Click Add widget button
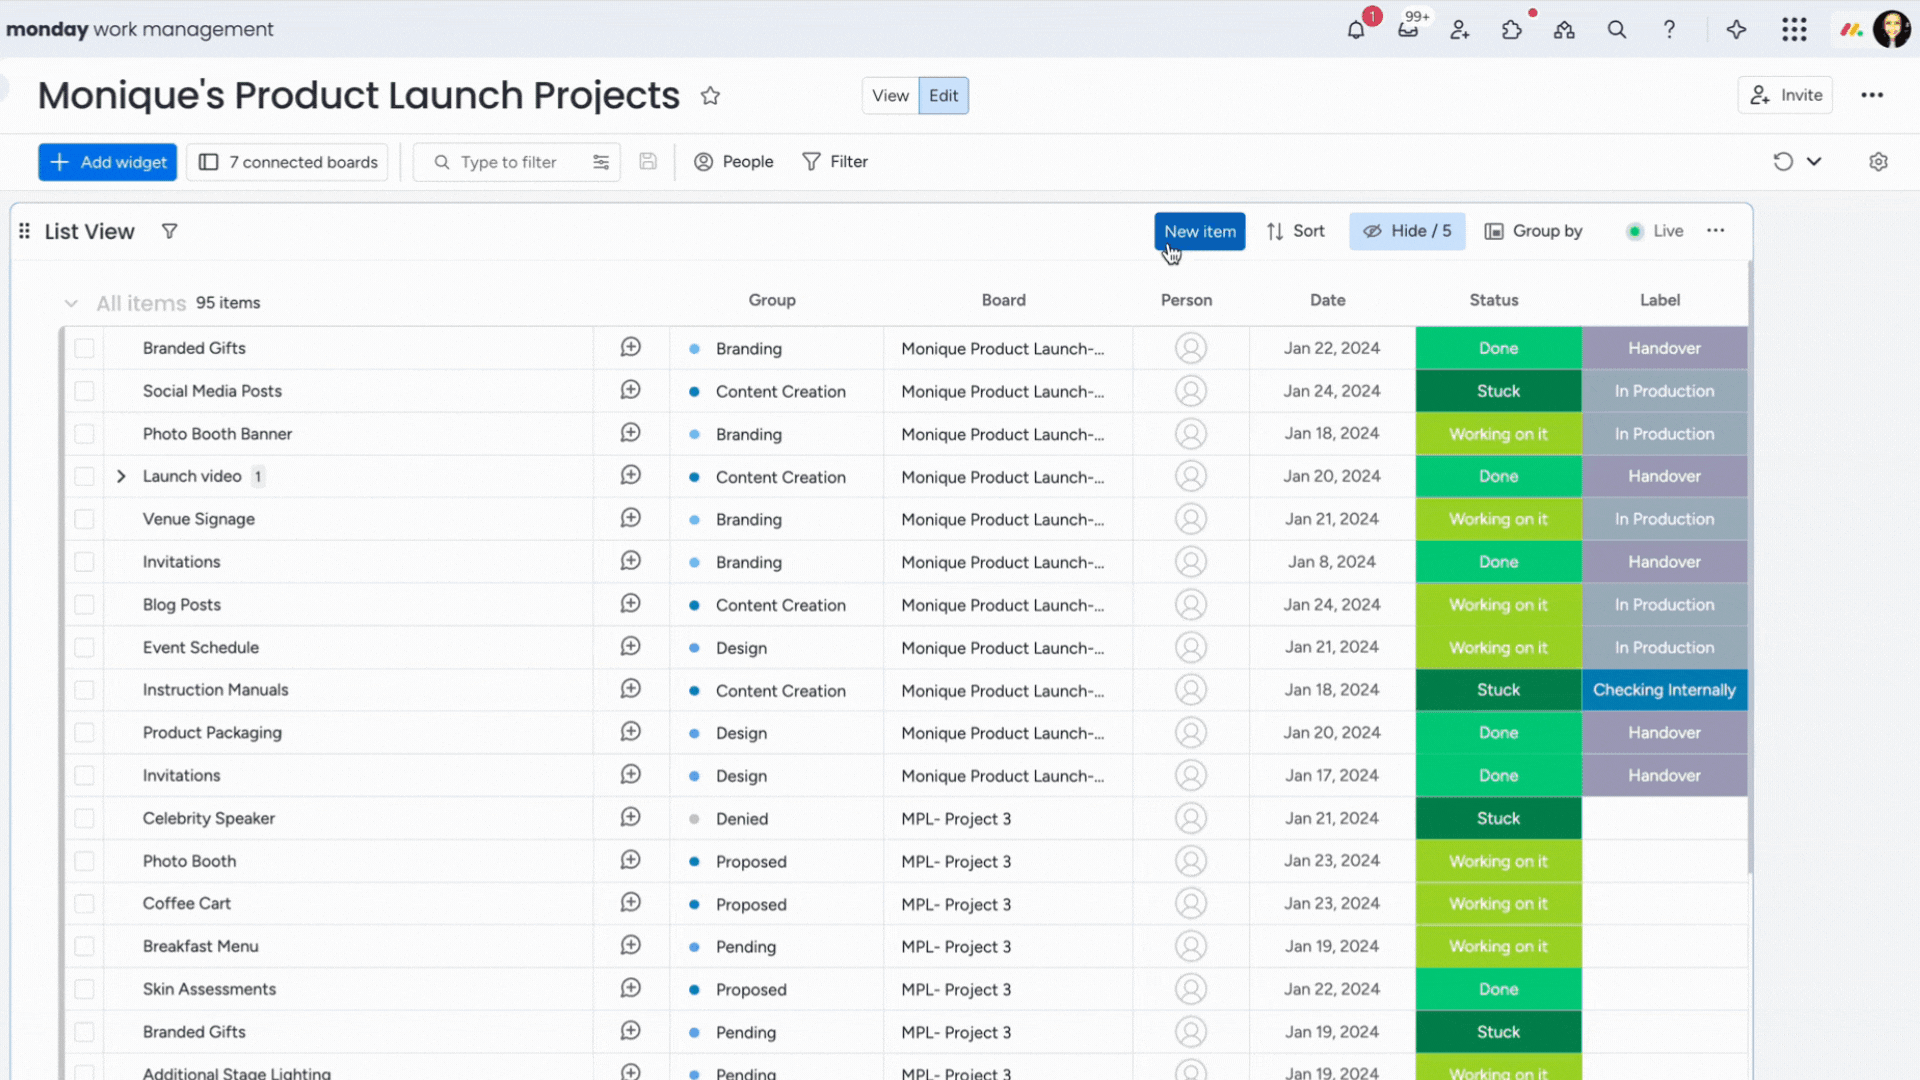 point(108,162)
